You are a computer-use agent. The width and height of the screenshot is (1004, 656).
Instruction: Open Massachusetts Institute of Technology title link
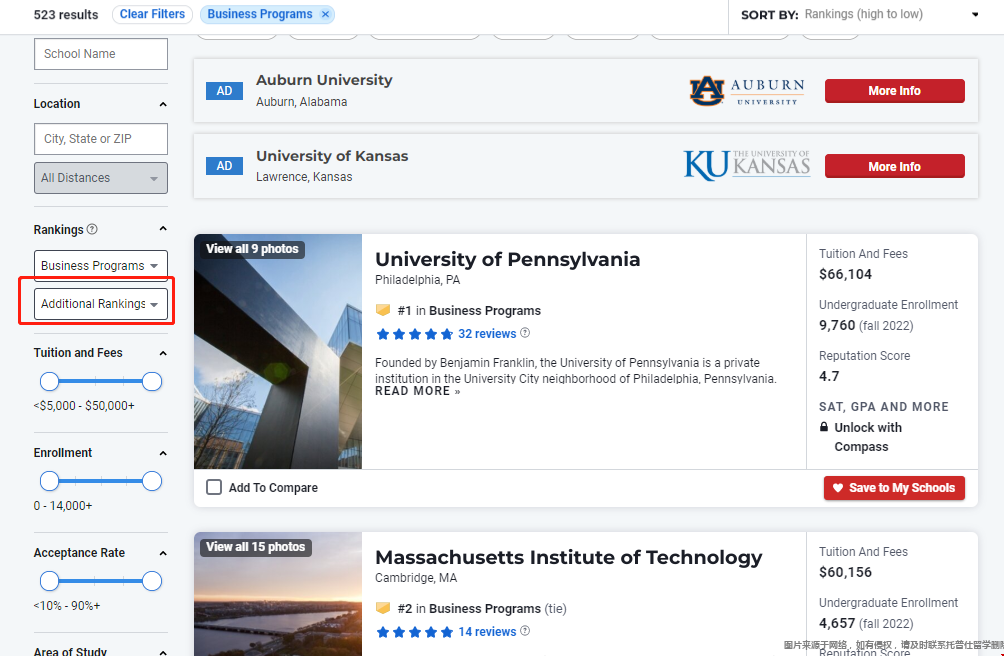569,557
